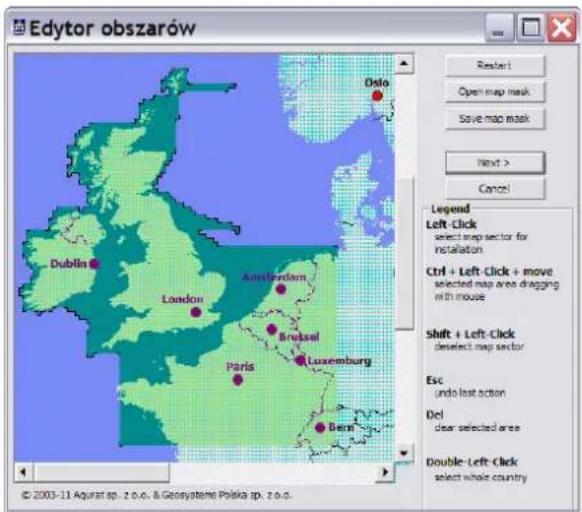Click the Bern label on the map
This screenshot has width=582, height=512.
pos(341,427)
